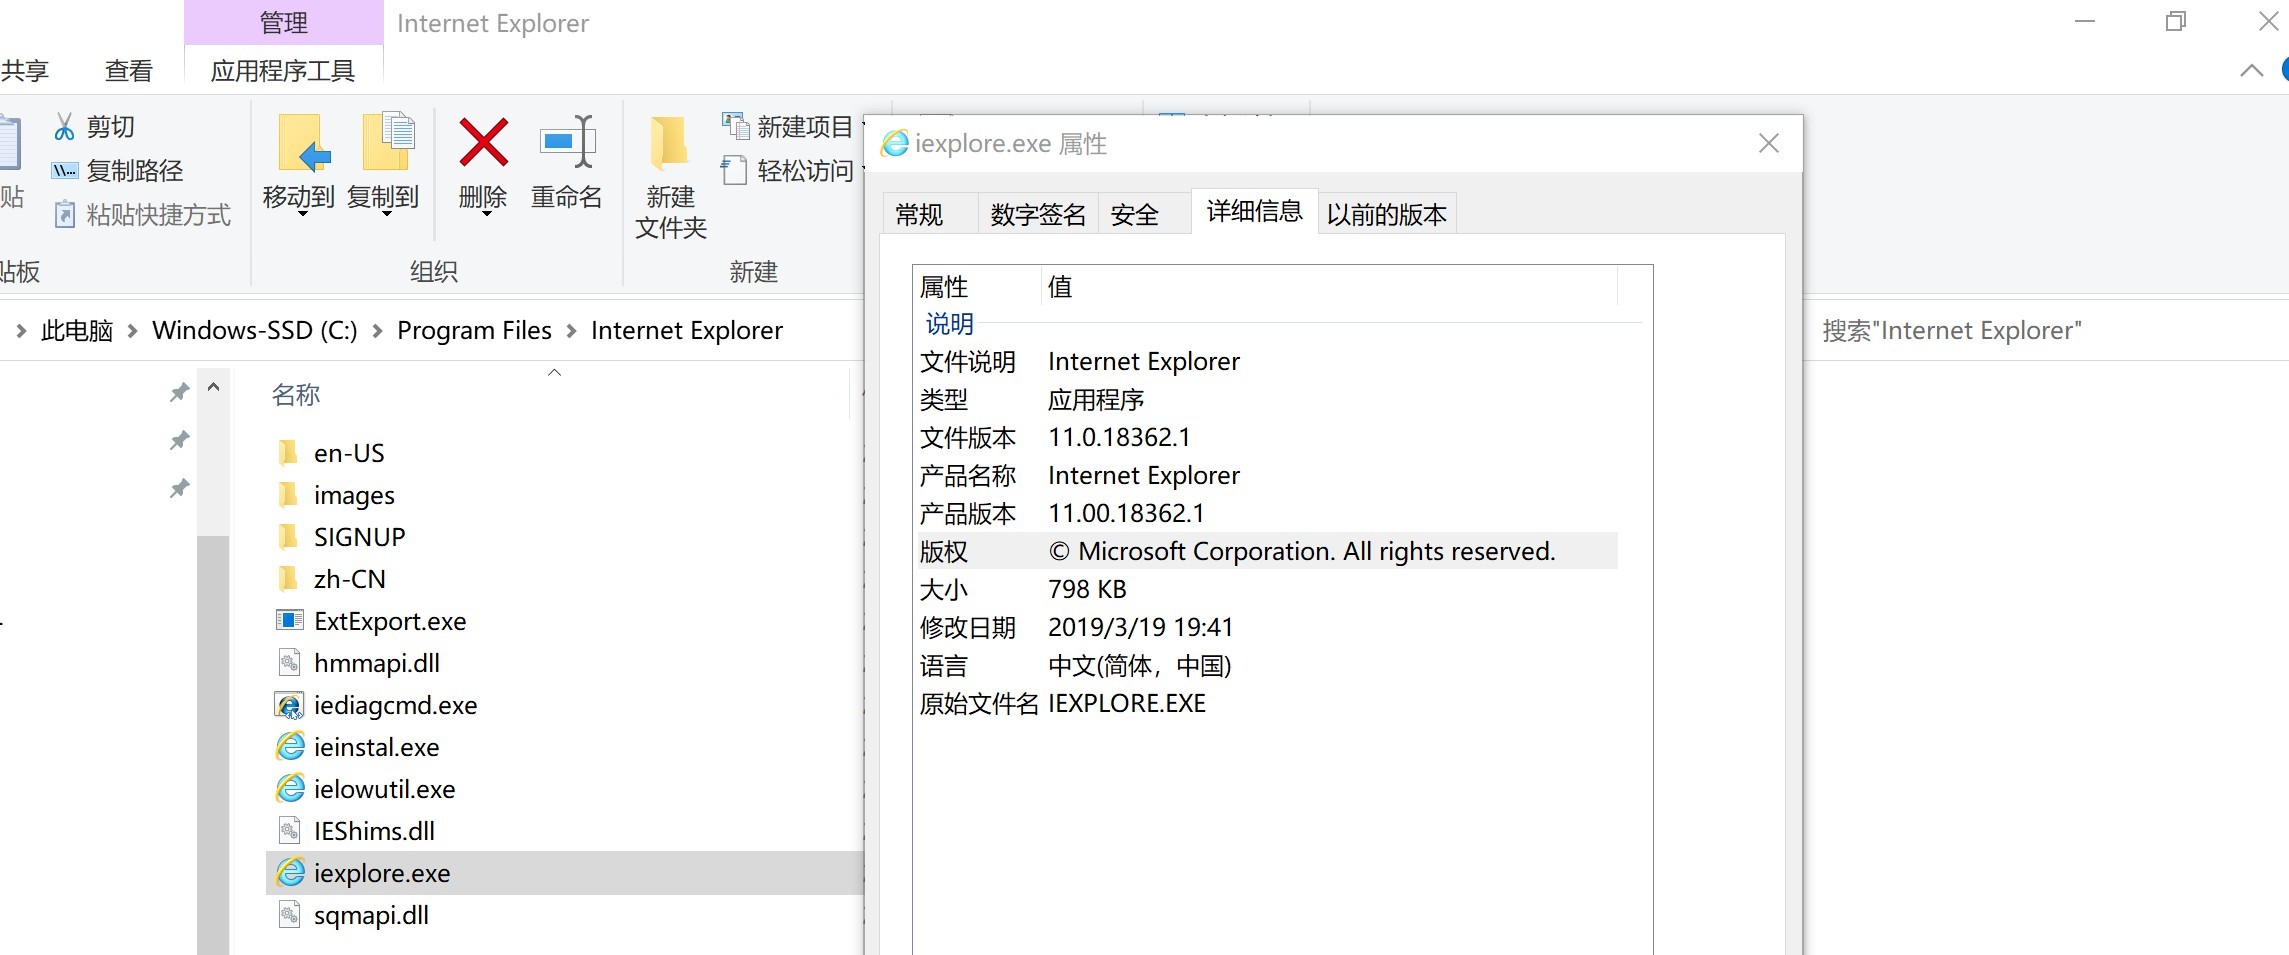
Task: Select the 文件版本 11.0.18362.1 value
Action: point(1119,438)
